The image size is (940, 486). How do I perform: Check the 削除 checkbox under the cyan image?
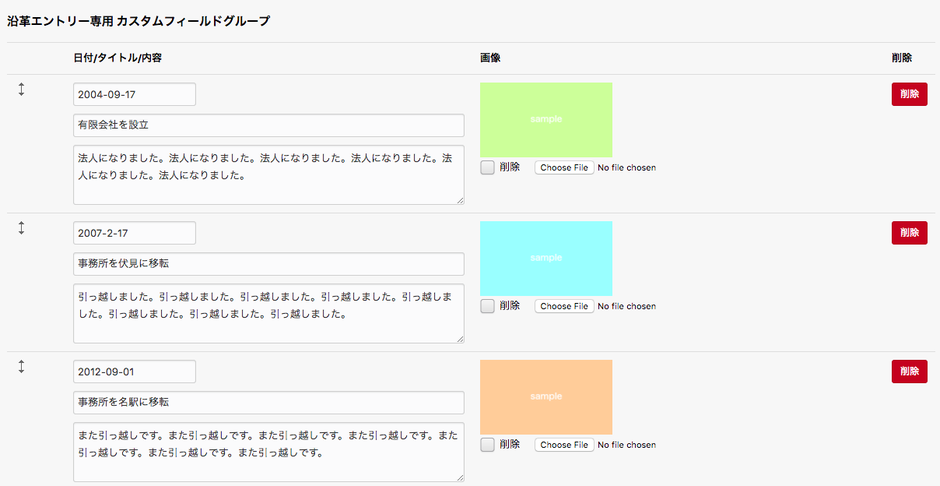tap(487, 306)
